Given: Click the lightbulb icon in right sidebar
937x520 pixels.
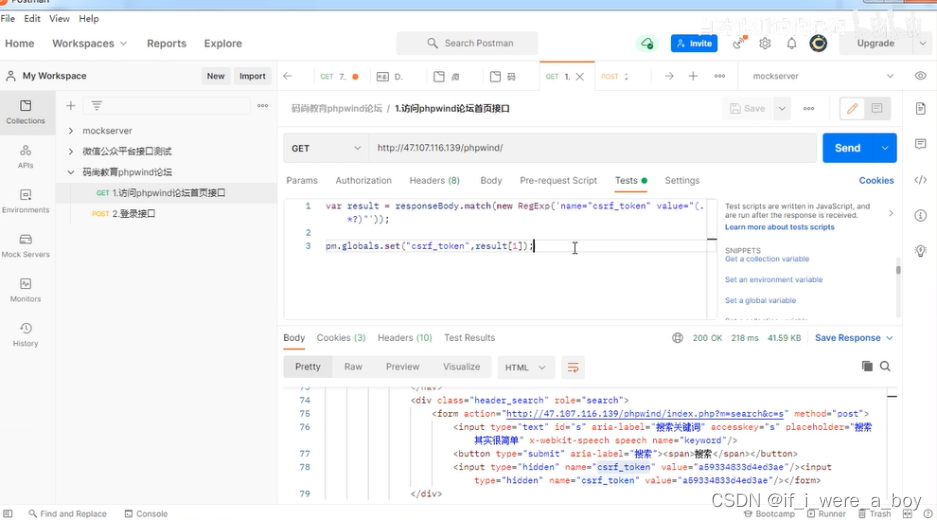Looking at the screenshot, I should coord(920,250).
